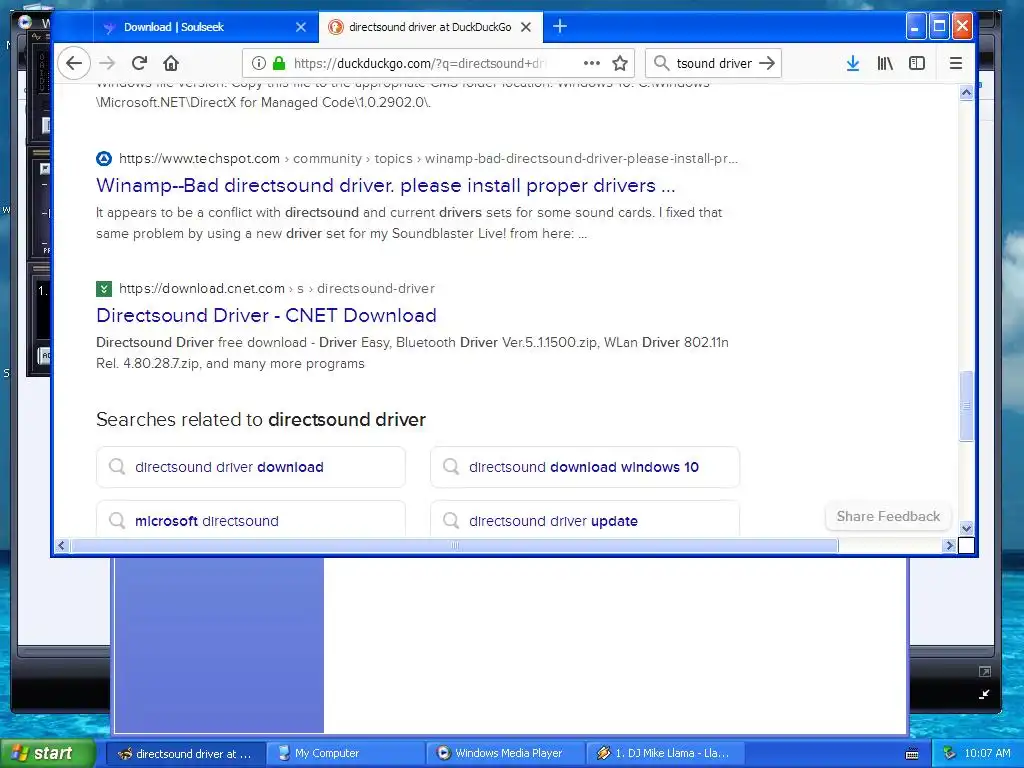Close the Download | Soulseek tab
The image size is (1024, 768).
pyautogui.click(x=300, y=27)
